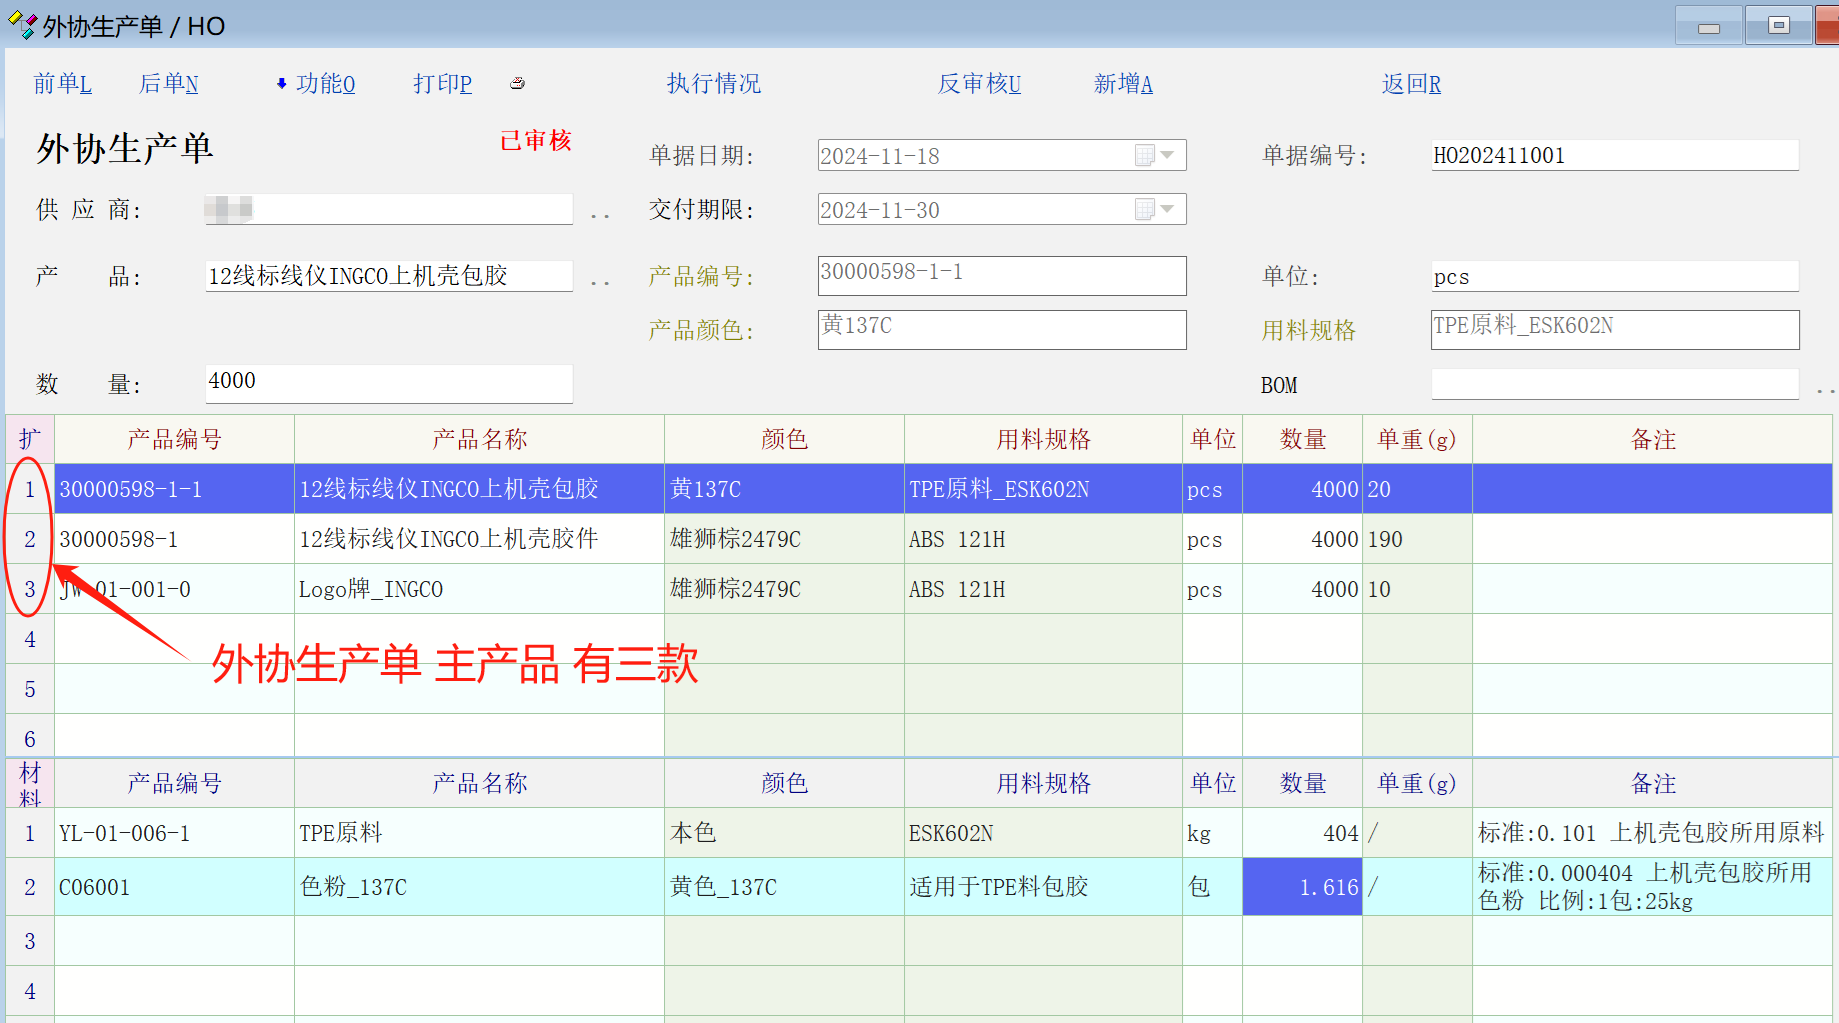Go to previous order with 前单L
The width and height of the screenshot is (1839, 1023).
click(62, 84)
